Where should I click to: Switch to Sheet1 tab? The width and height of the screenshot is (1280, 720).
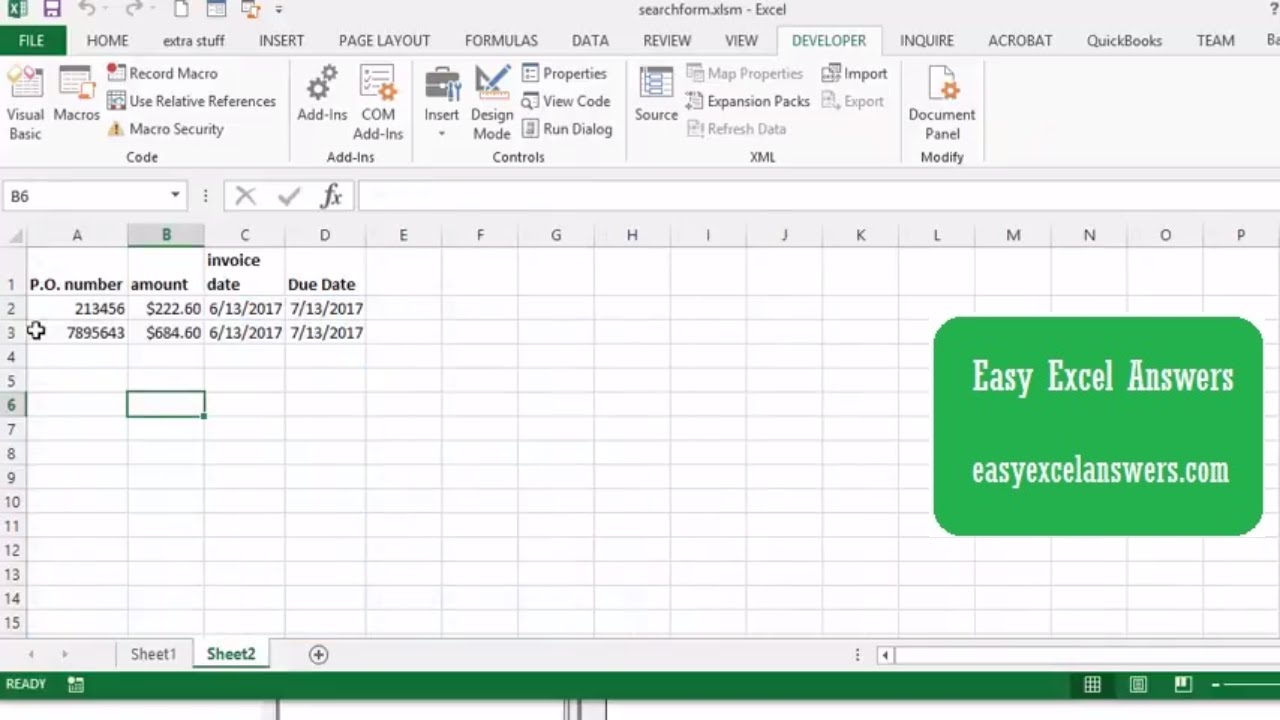pyautogui.click(x=153, y=654)
